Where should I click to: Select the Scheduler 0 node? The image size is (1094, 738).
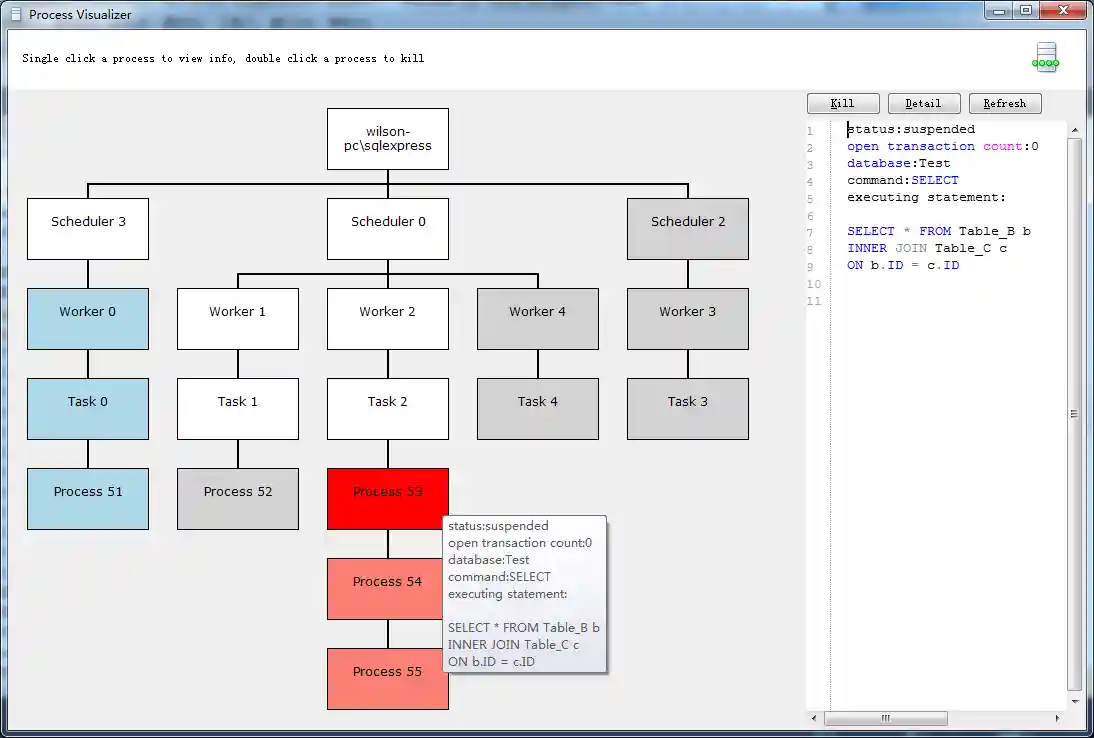[388, 229]
